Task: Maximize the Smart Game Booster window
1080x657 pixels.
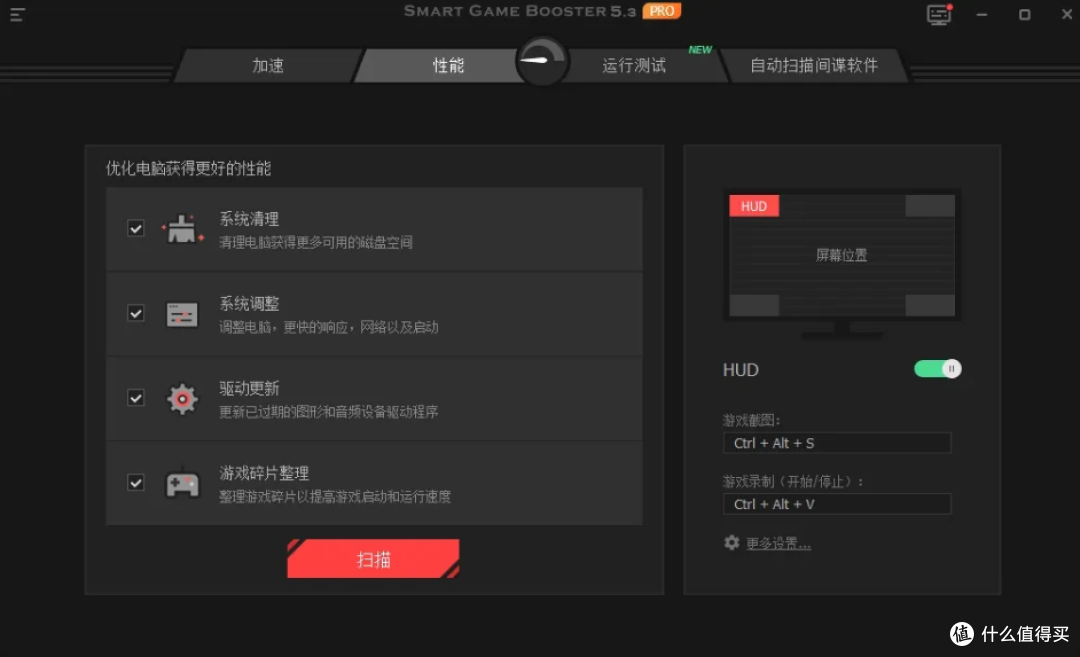Action: pyautogui.click(x=1024, y=14)
